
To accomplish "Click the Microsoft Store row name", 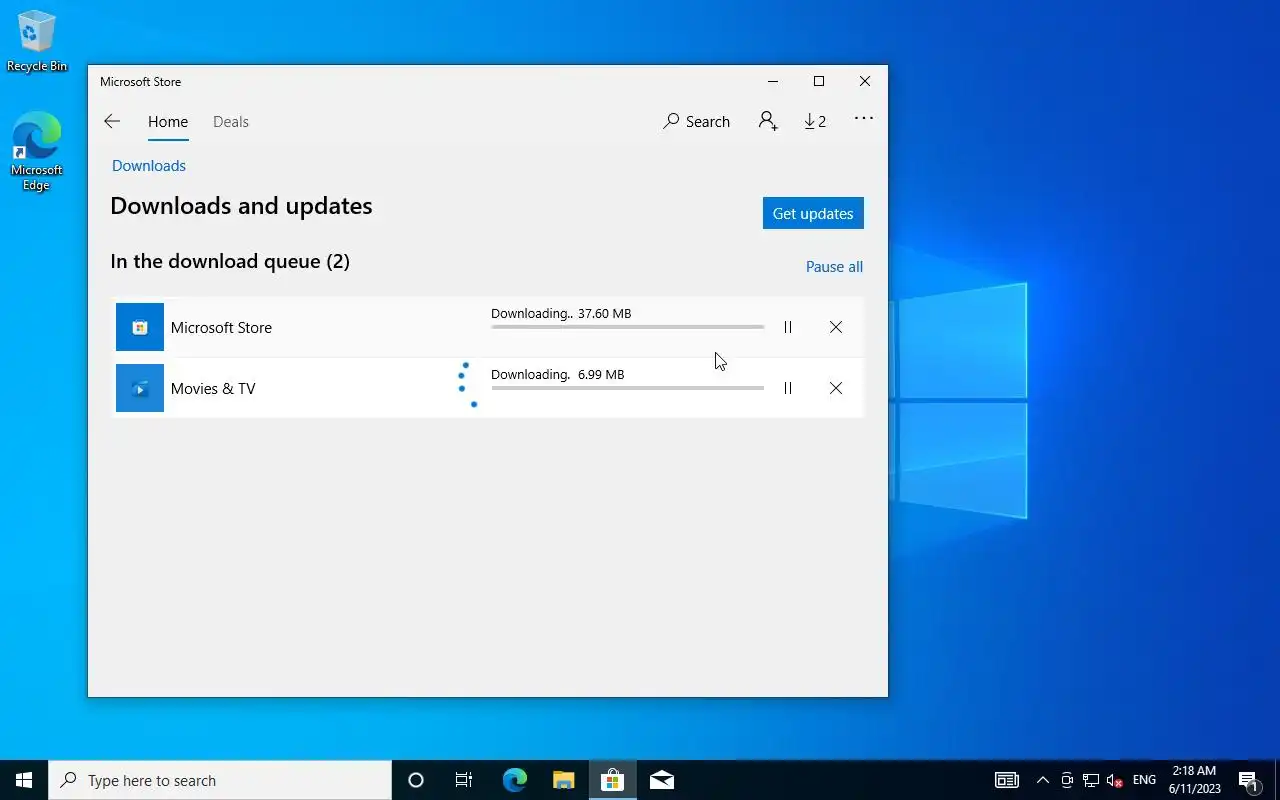I will 221,327.
